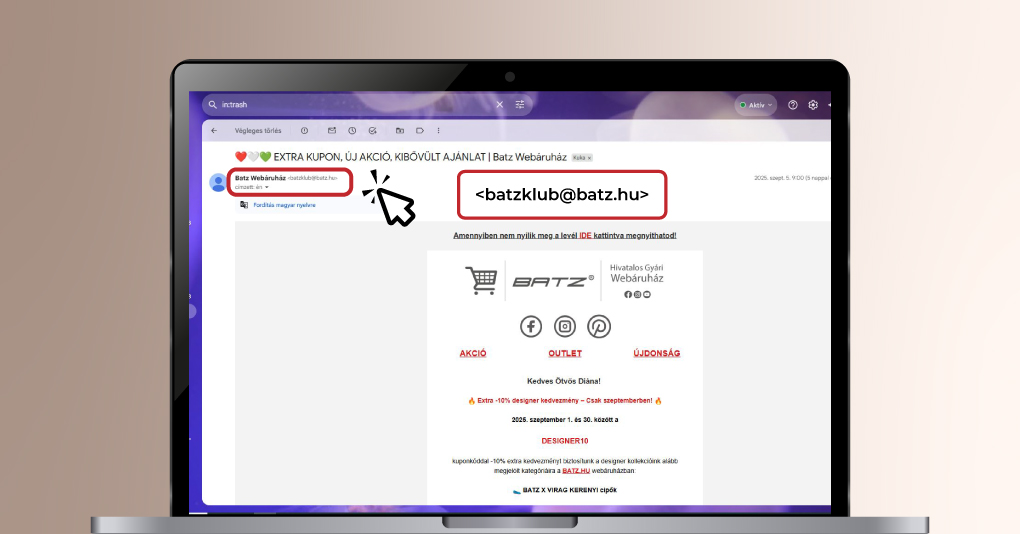Screen dimensions: 1020x534
Task: Clear the search with the X icon
Action: (500, 105)
